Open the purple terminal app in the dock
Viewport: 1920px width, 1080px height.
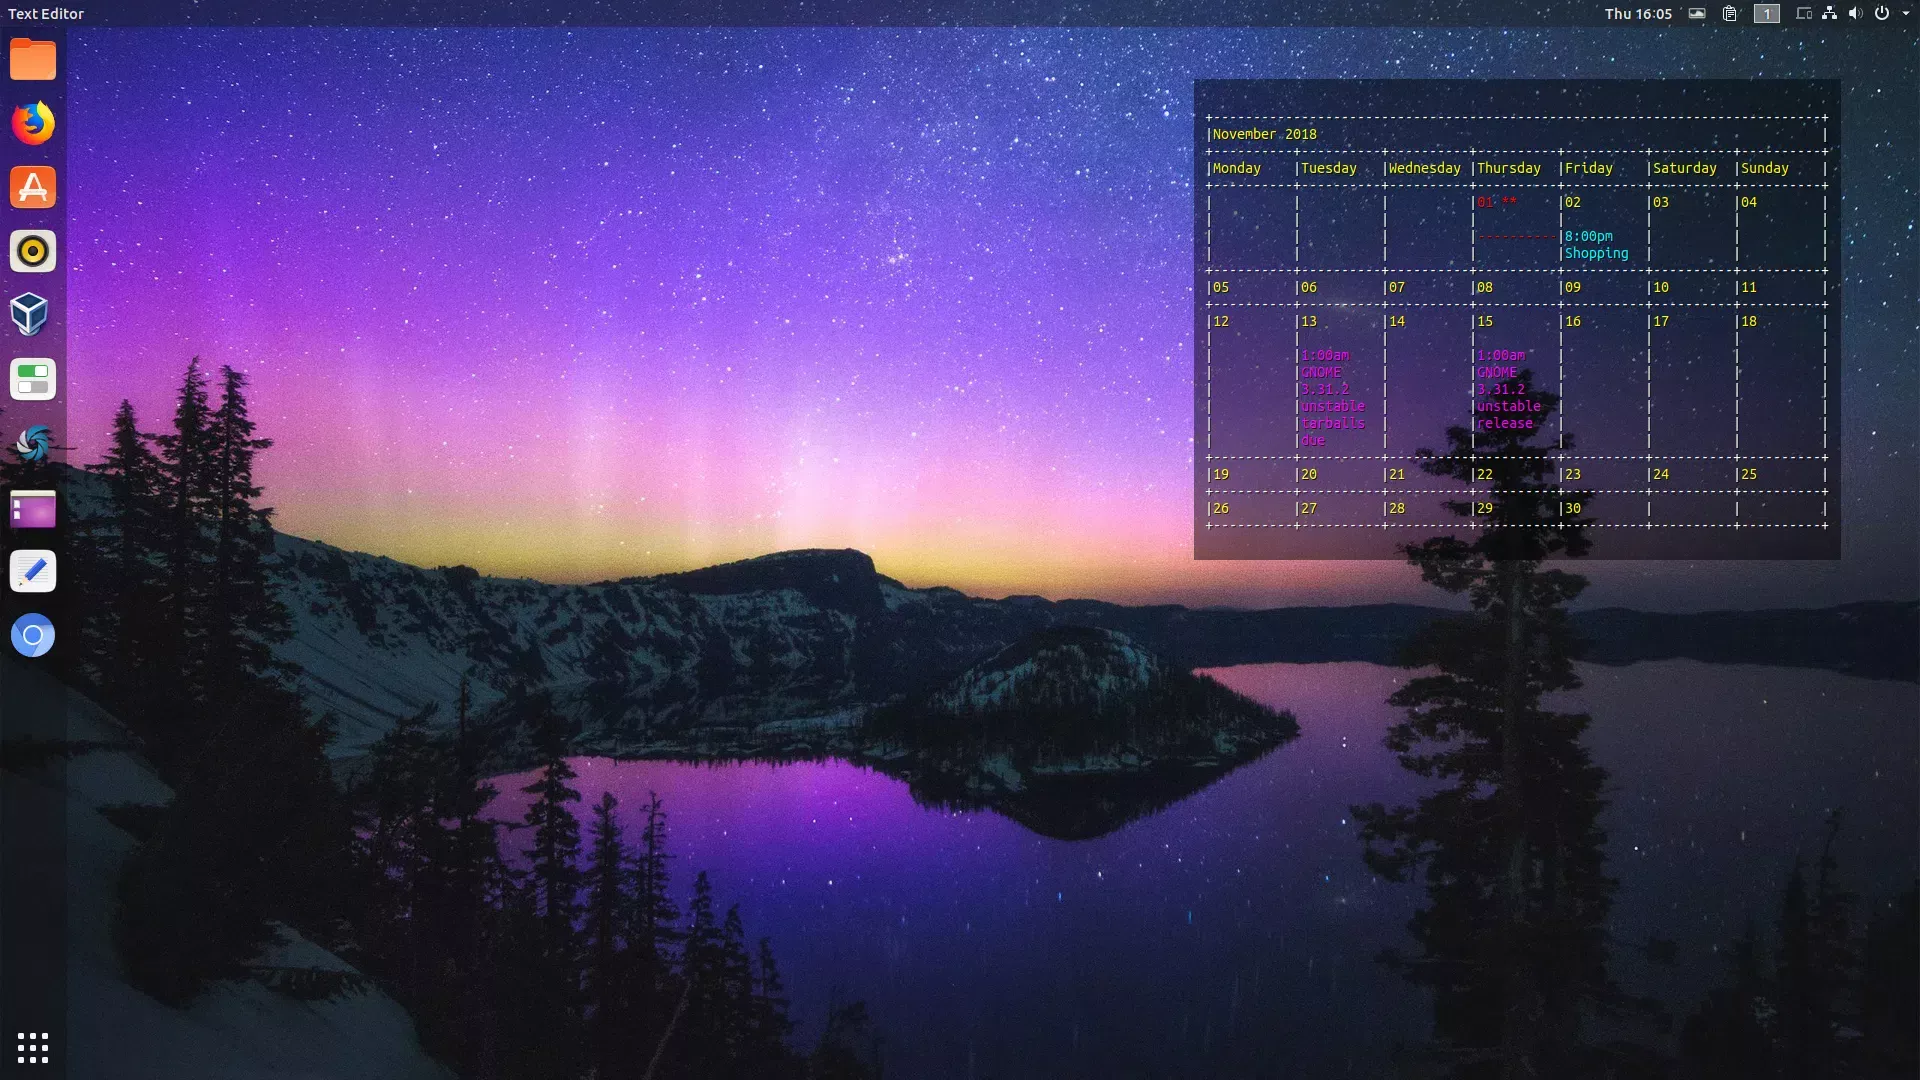pos(33,510)
